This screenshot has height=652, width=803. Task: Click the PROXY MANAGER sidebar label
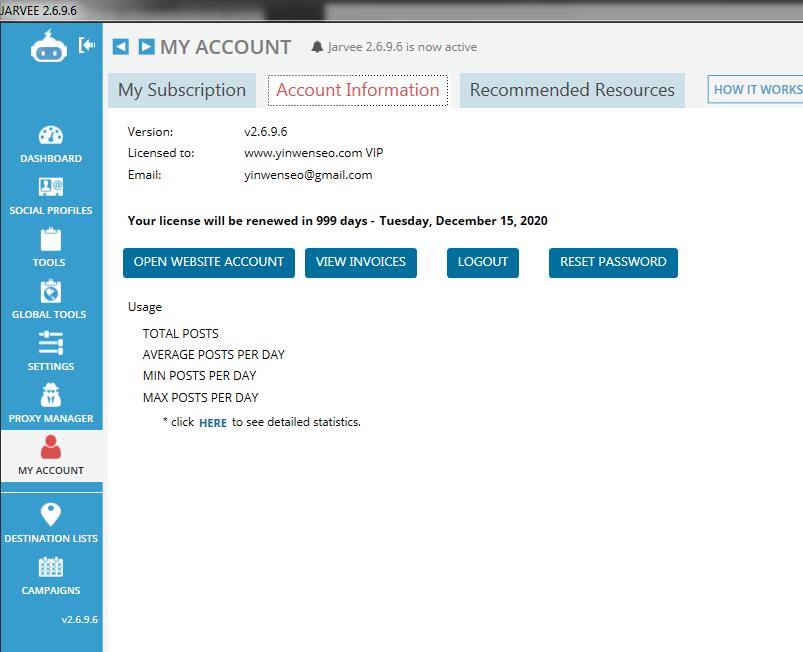point(51,418)
